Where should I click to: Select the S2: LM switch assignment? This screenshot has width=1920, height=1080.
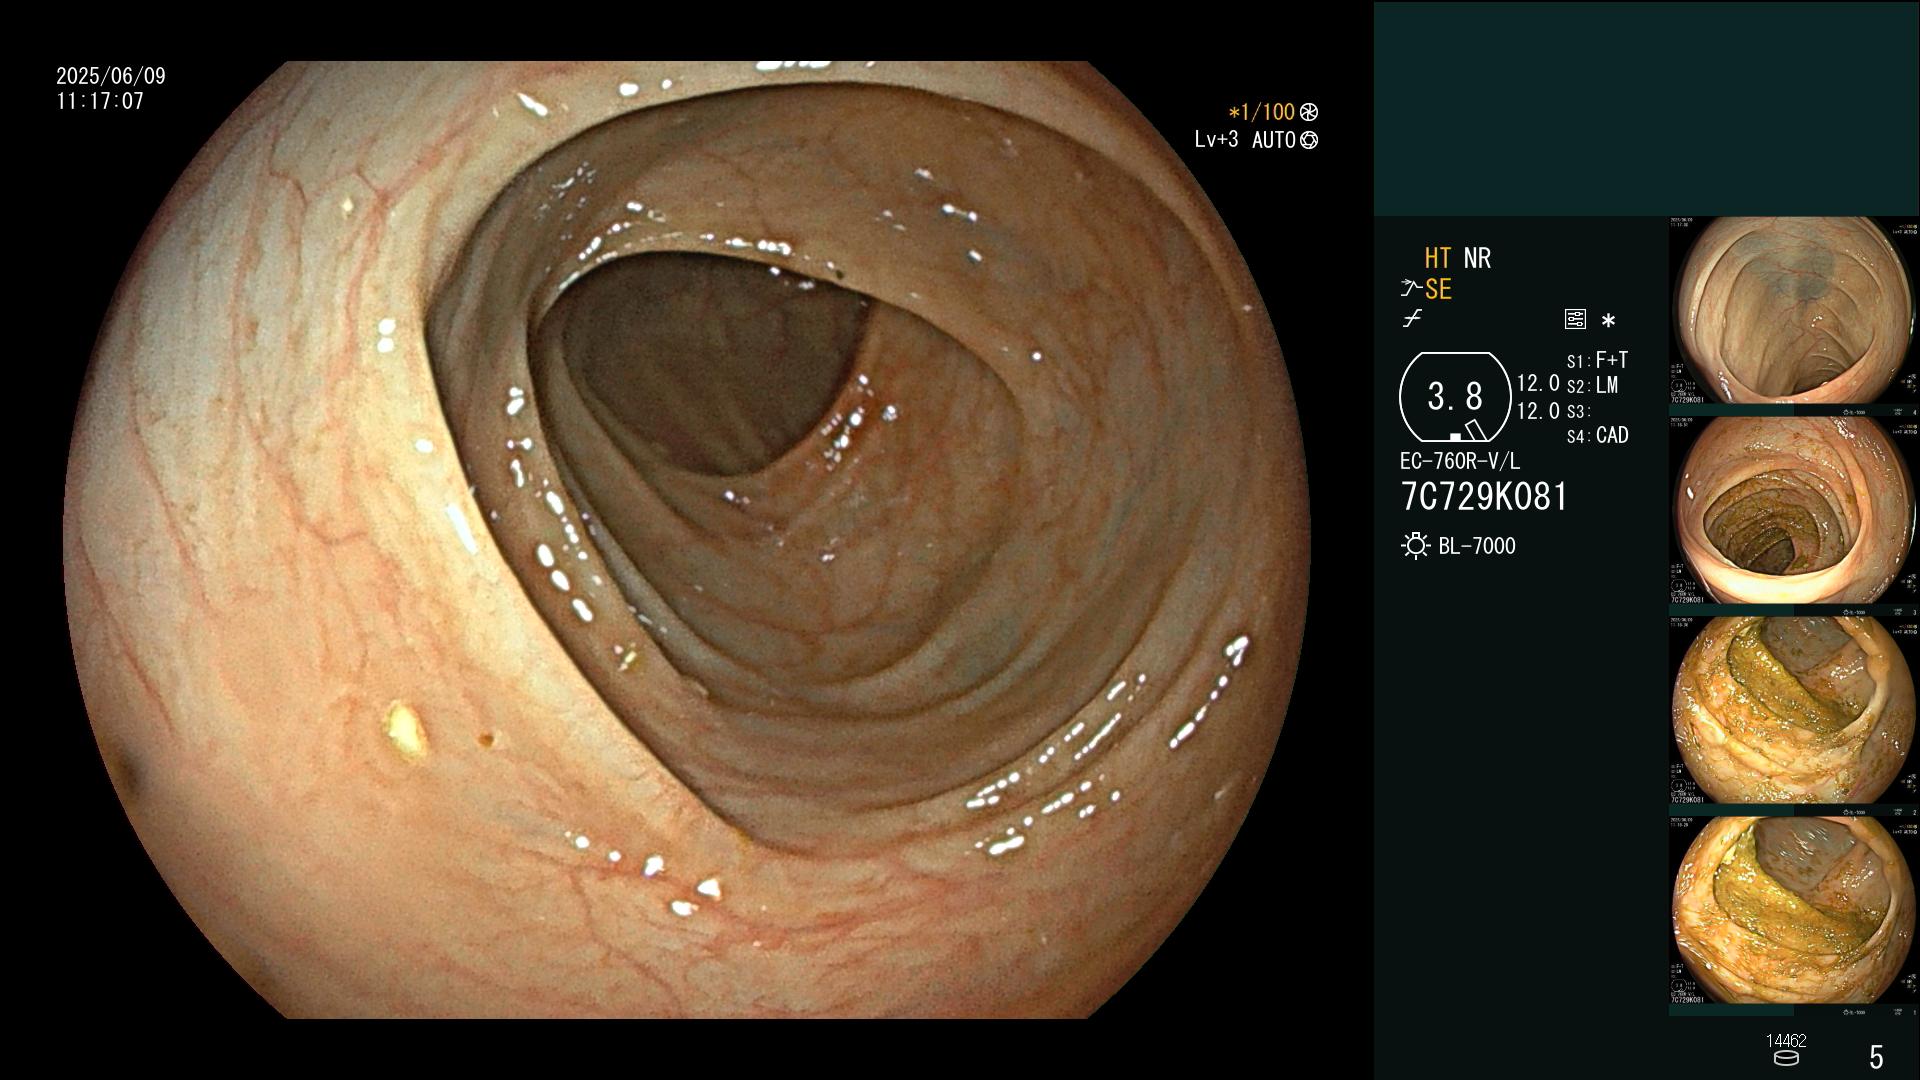click(1592, 385)
